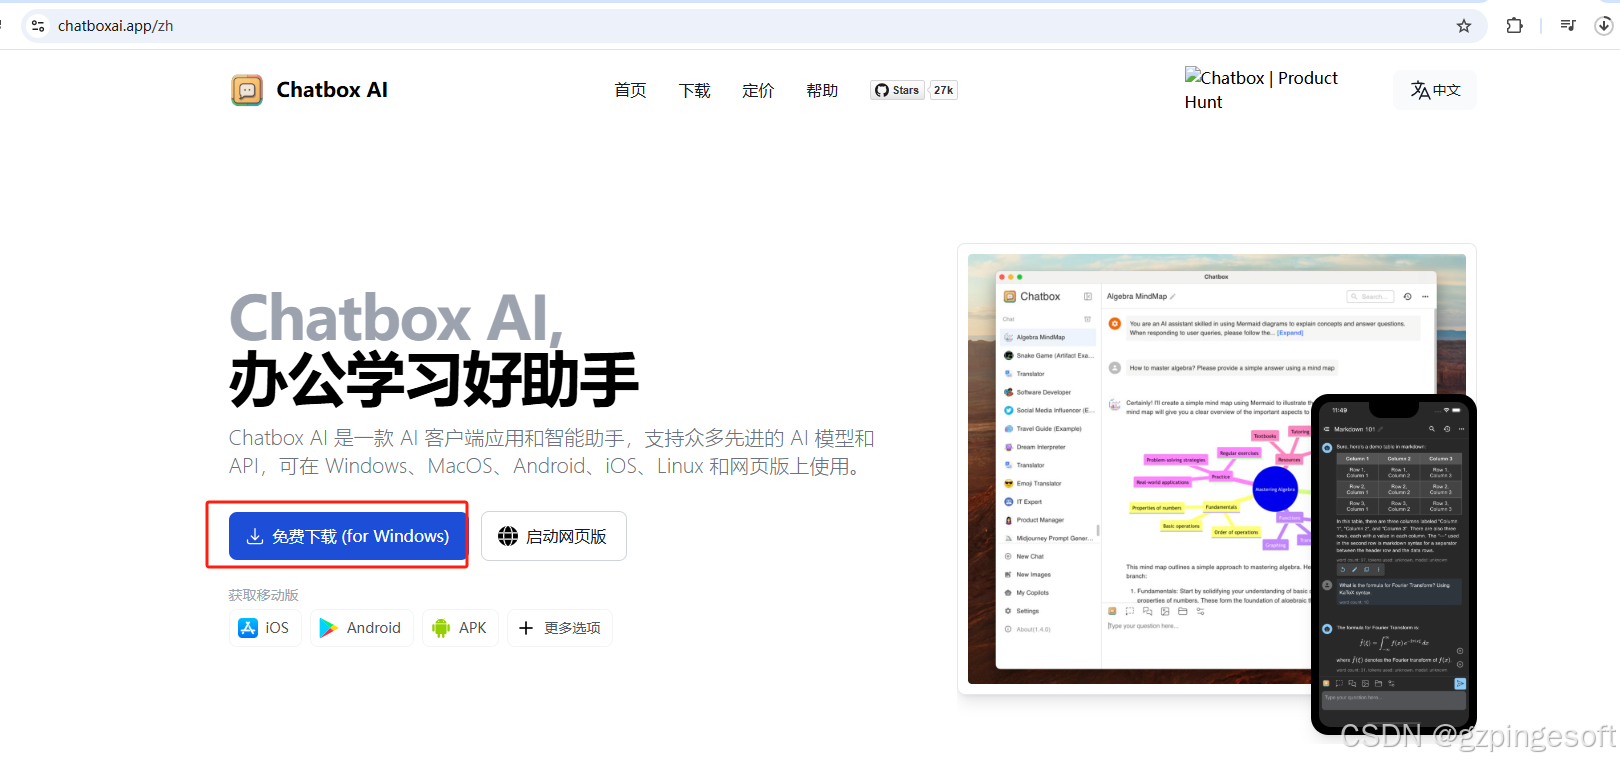The height and width of the screenshot is (764, 1620).
Task: Click the plus icon beside 更多选项
Action: tap(526, 628)
